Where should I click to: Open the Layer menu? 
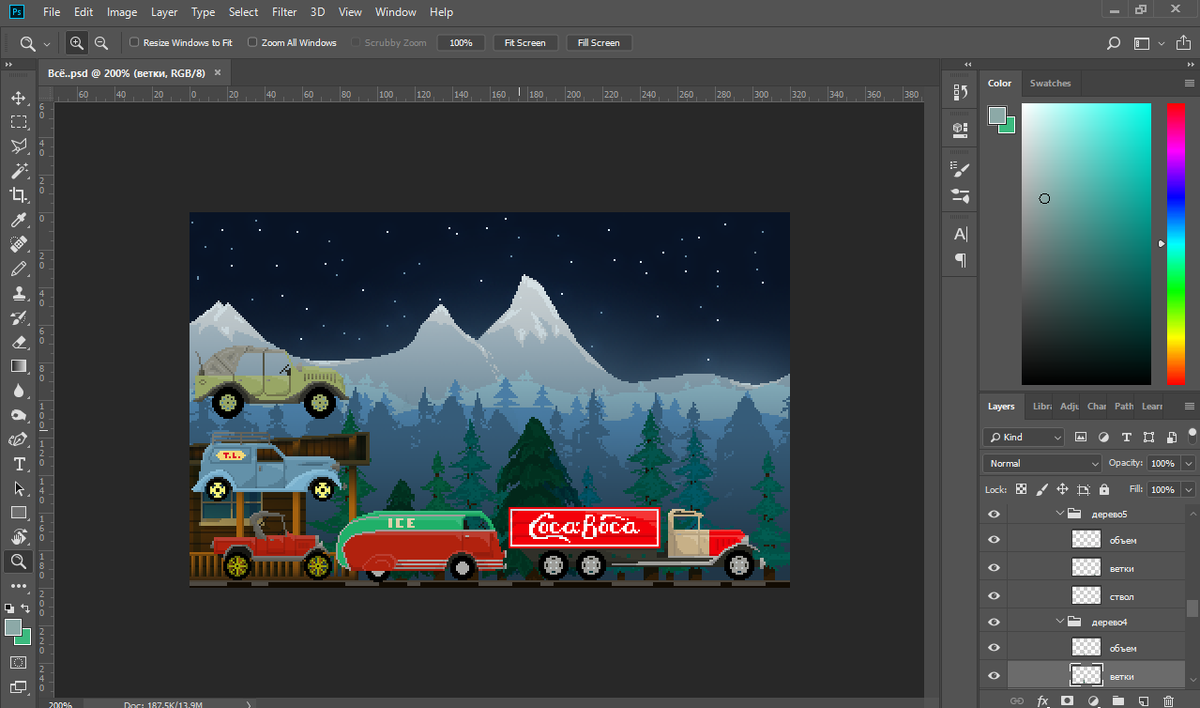(164, 12)
